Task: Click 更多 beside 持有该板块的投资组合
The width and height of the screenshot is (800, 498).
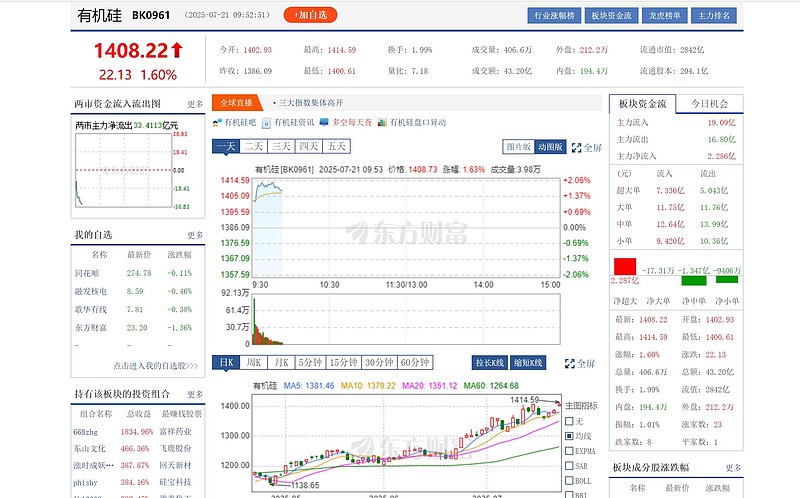Action: coord(195,394)
